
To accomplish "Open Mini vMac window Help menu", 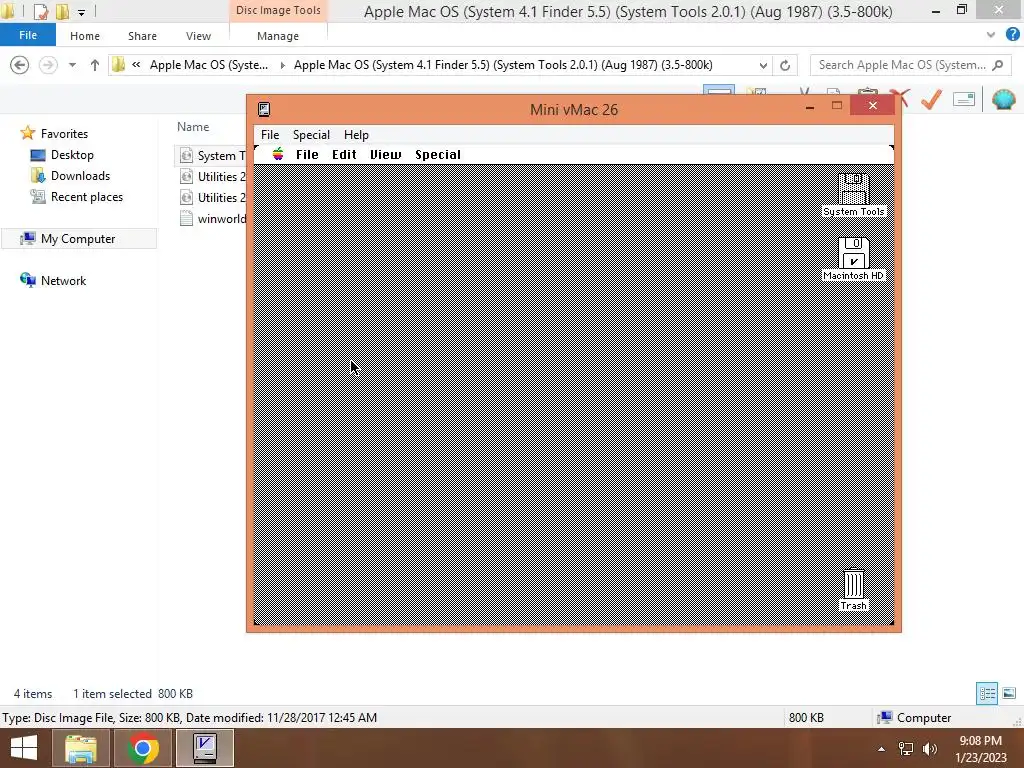I will click(356, 135).
